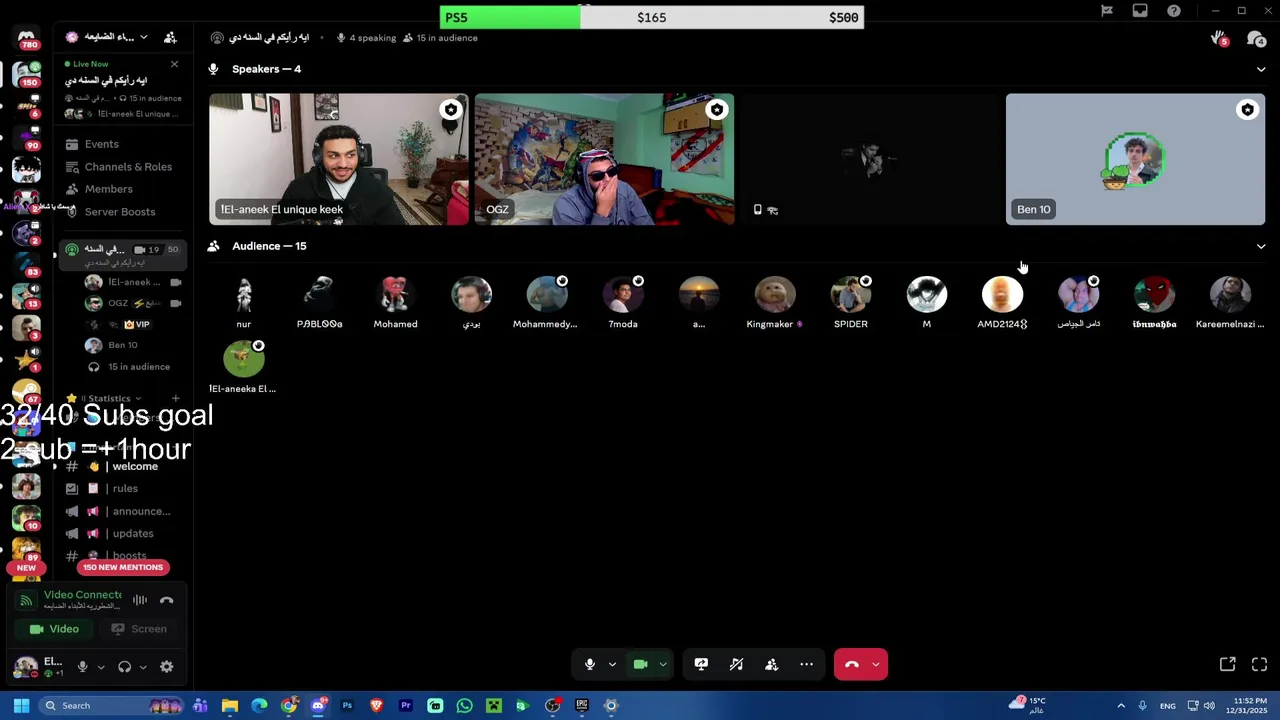Dismiss the Live Now stage banner
The image size is (1280, 720).
(174, 64)
